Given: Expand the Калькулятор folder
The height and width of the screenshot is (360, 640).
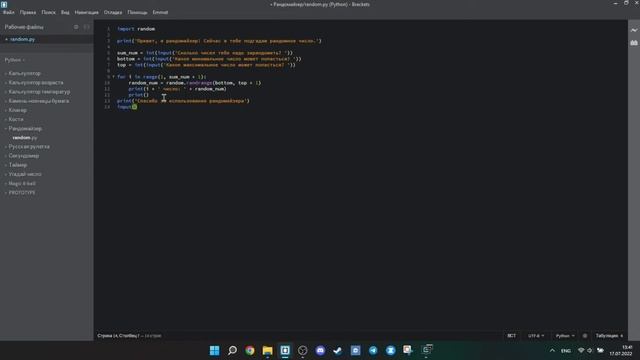Looking at the screenshot, I should click(24, 73).
